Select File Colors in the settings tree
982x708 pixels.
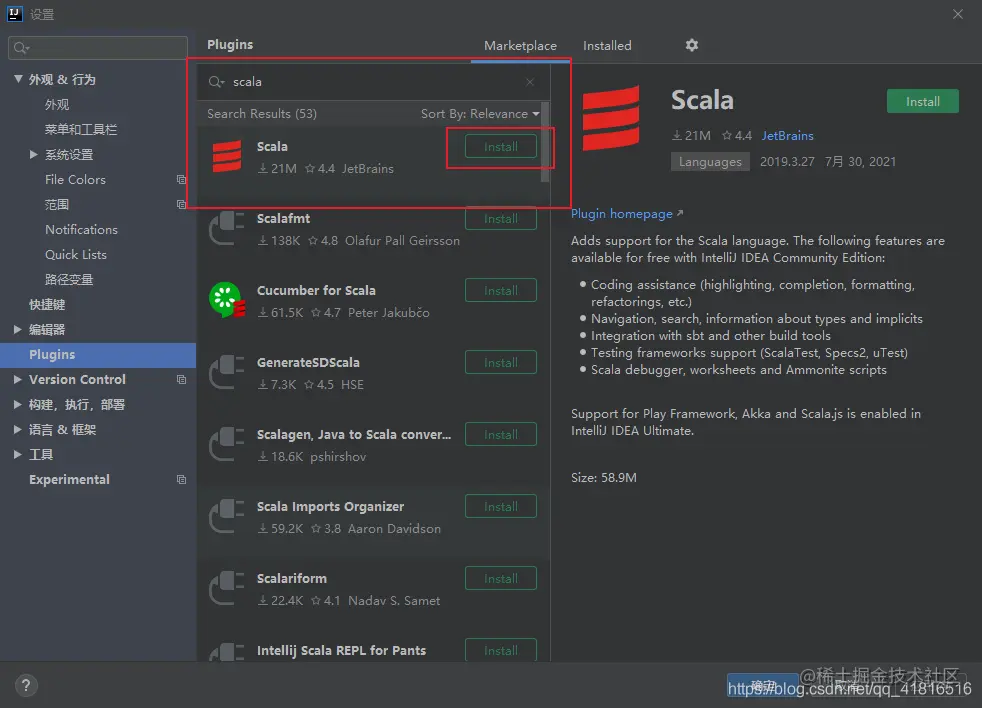[x=75, y=180]
